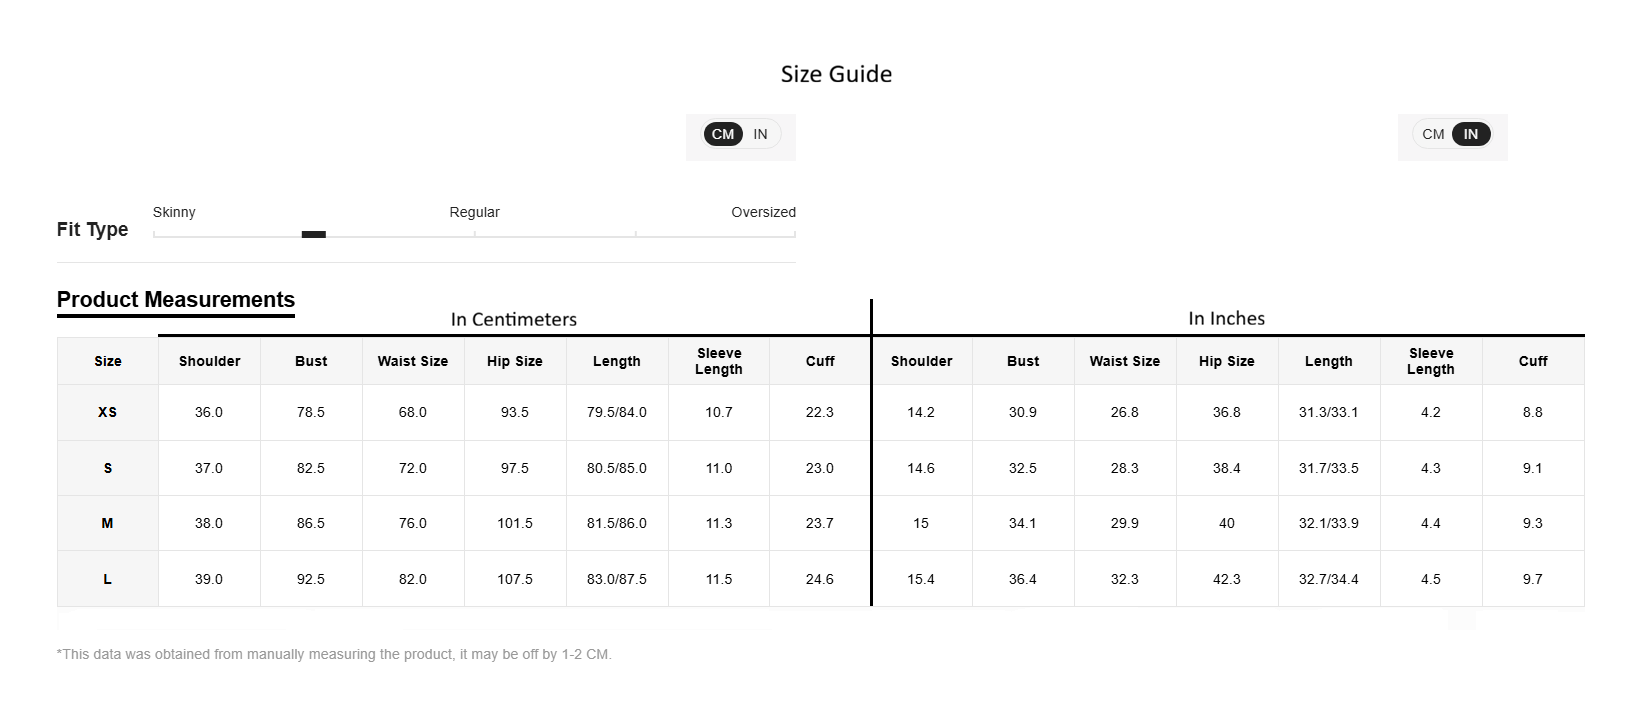
Task: Click the In Inches table heading
Action: pyautogui.click(x=1226, y=318)
